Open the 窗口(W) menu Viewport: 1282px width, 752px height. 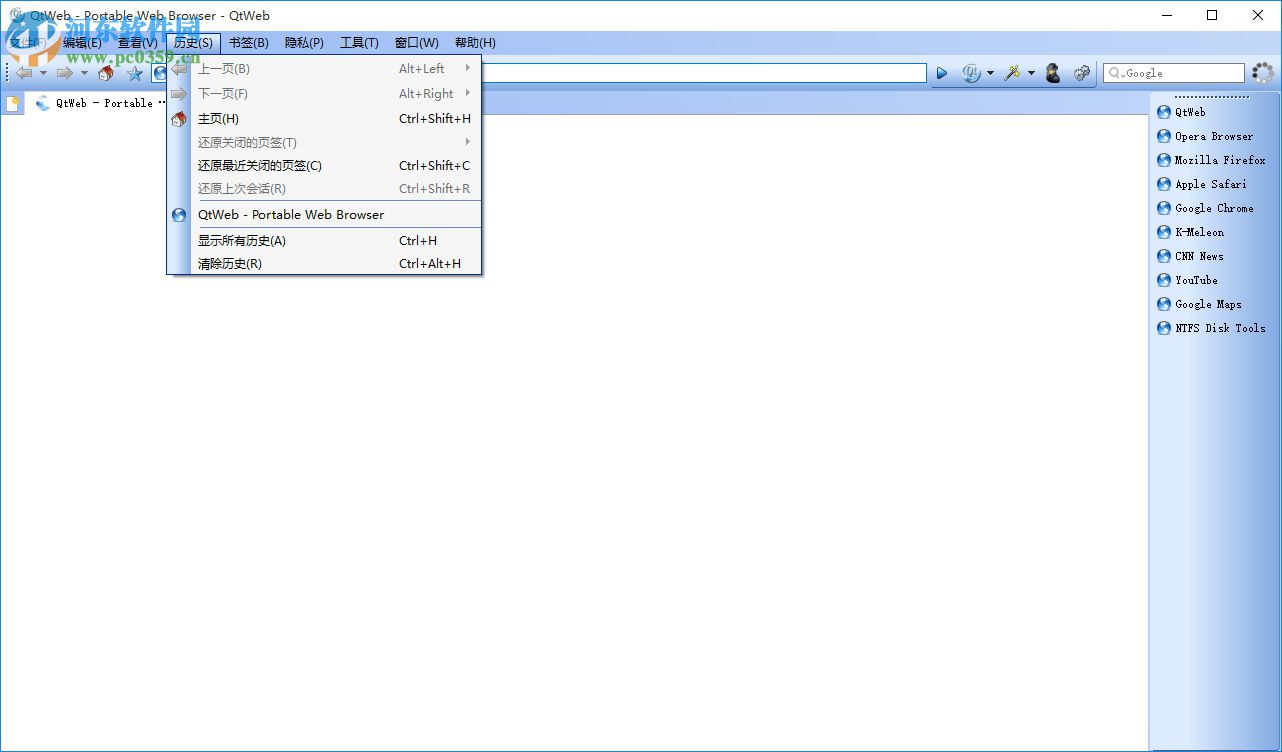click(416, 43)
